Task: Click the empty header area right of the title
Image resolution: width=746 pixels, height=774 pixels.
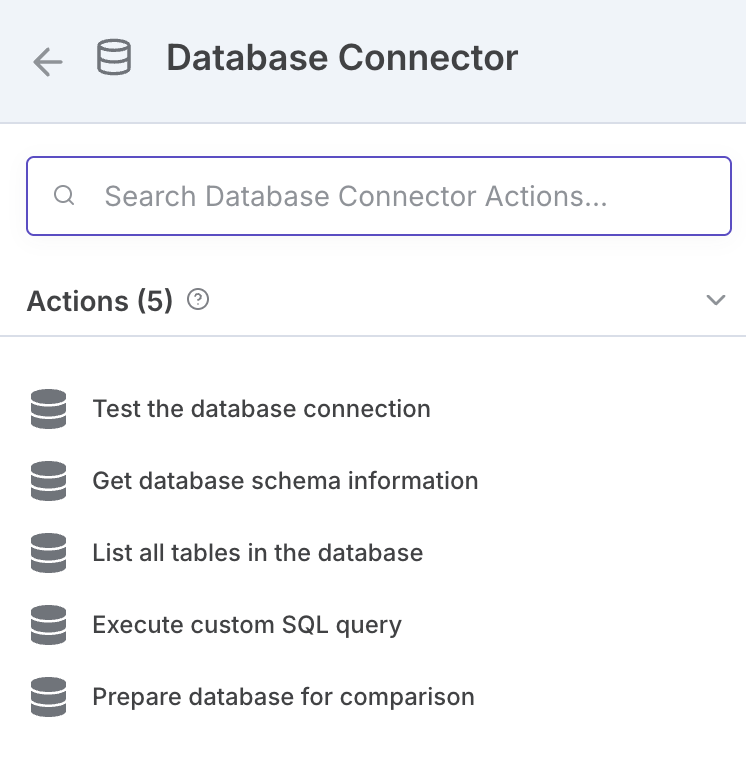Action: 632,59
